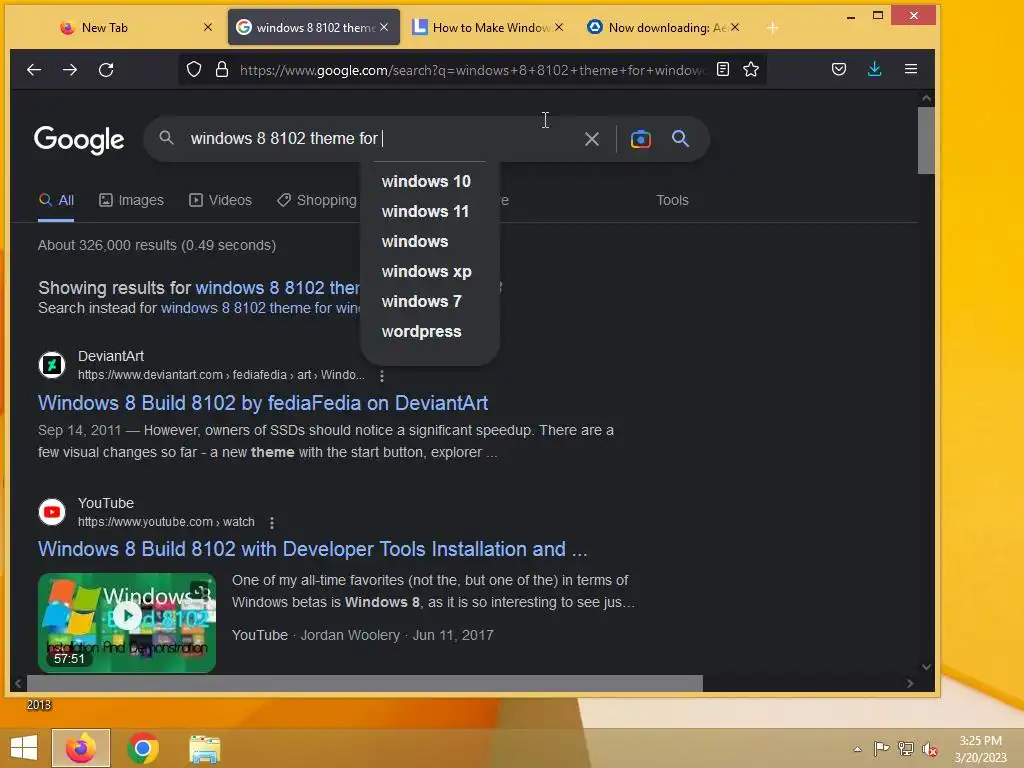1024x768 pixels.
Task: Close the Now downloading tab
Action: click(735, 27)
